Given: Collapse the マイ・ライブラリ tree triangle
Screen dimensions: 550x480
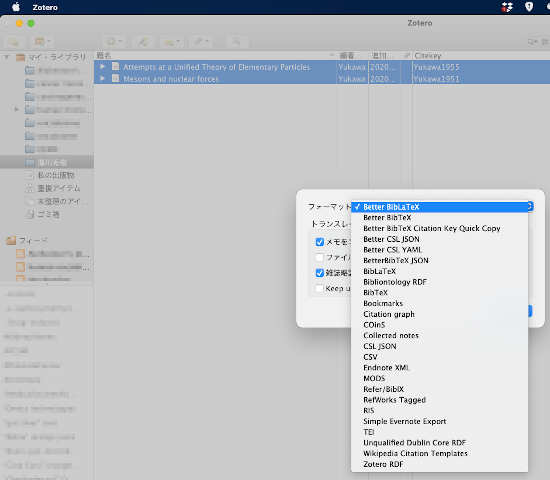Looking at the screenshot, I should (x=7, y=57).
